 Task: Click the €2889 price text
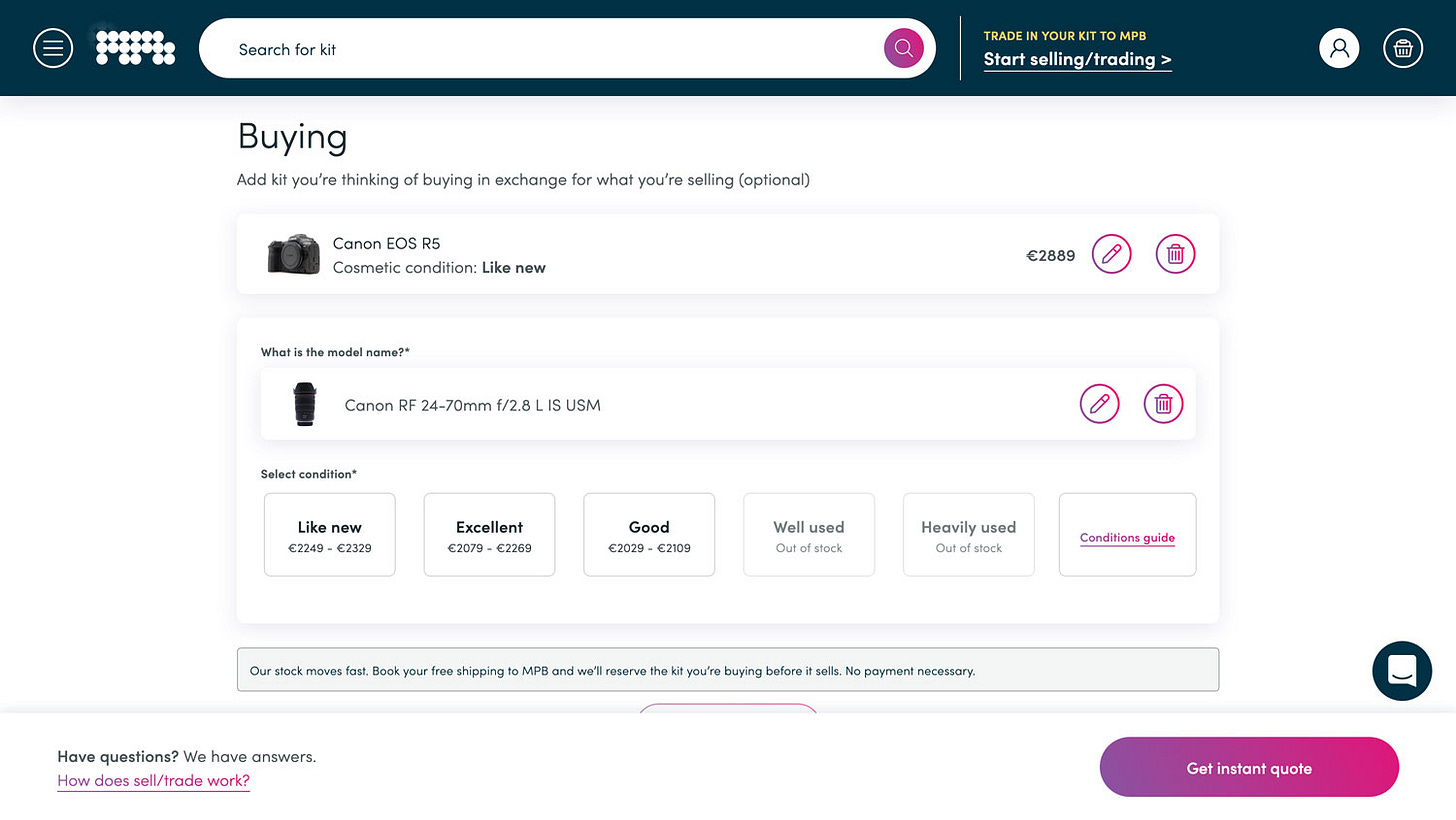point(1051,256)
